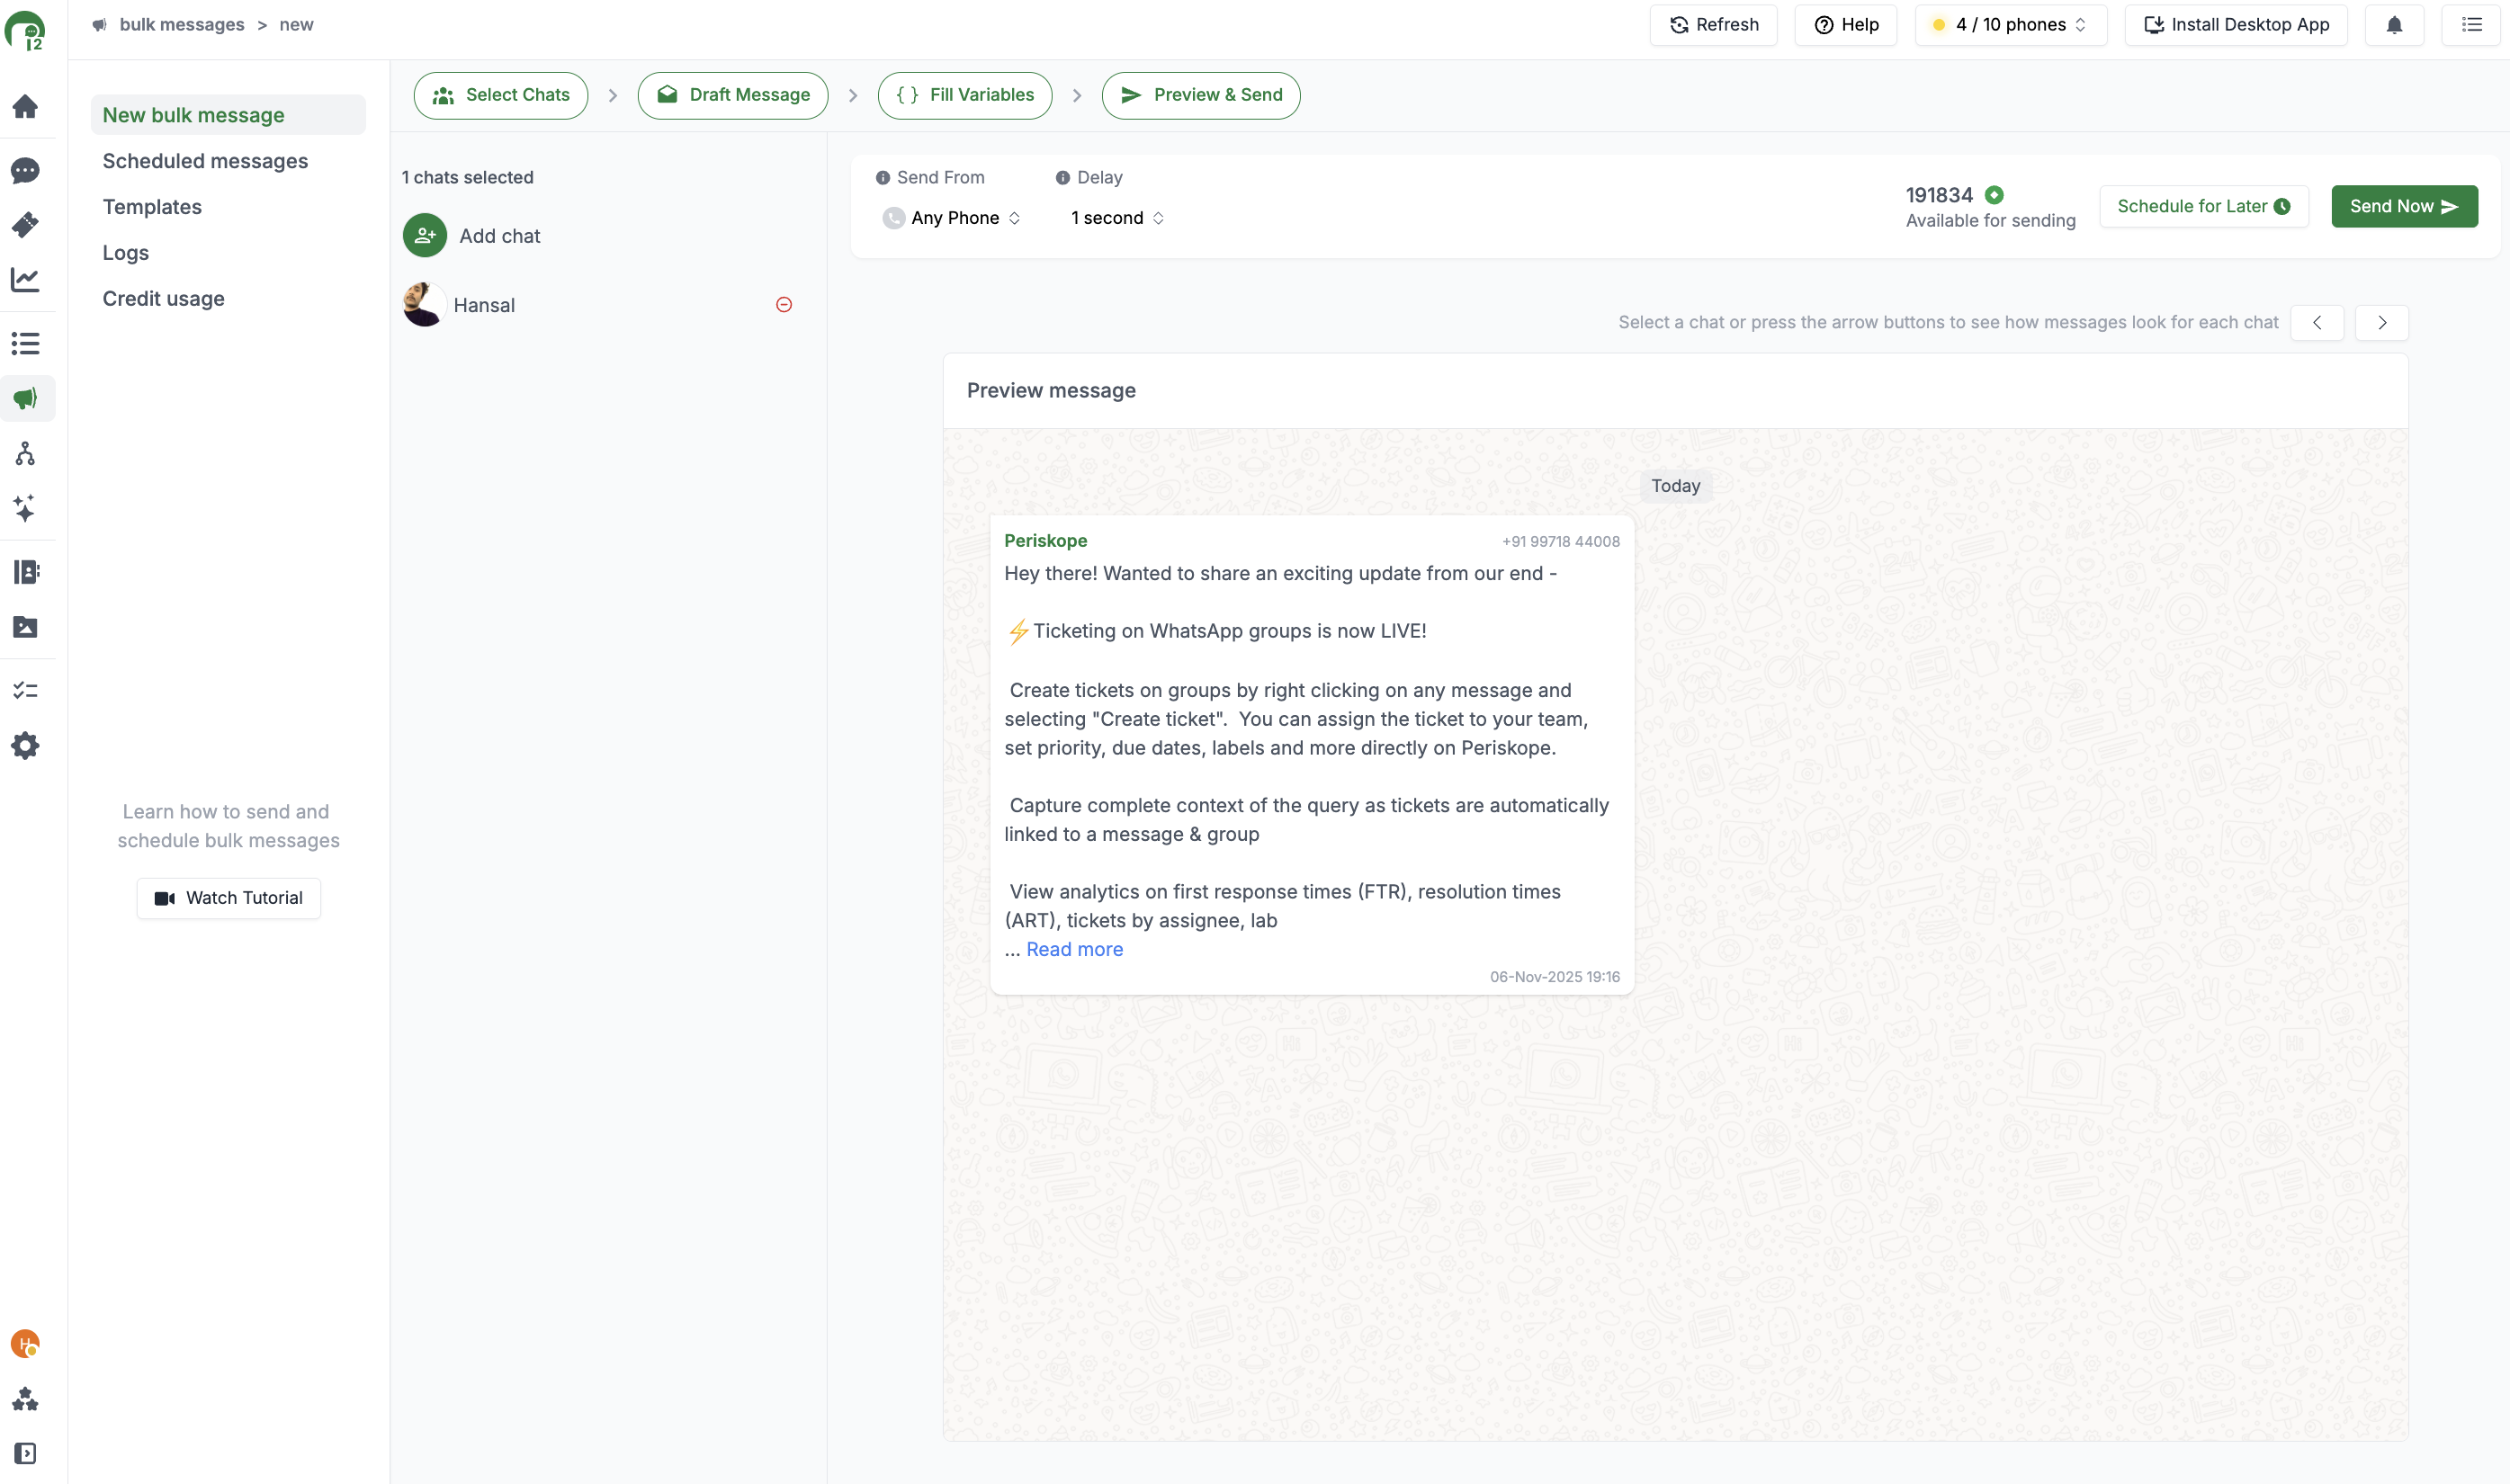Open the integrations flow icon in sidebar
Screen dimensions: 2510x1484
pos(25,454)
